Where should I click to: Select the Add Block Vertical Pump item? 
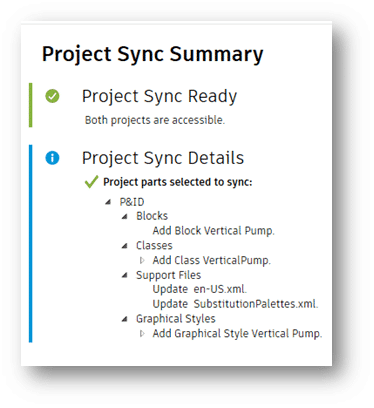213,231
